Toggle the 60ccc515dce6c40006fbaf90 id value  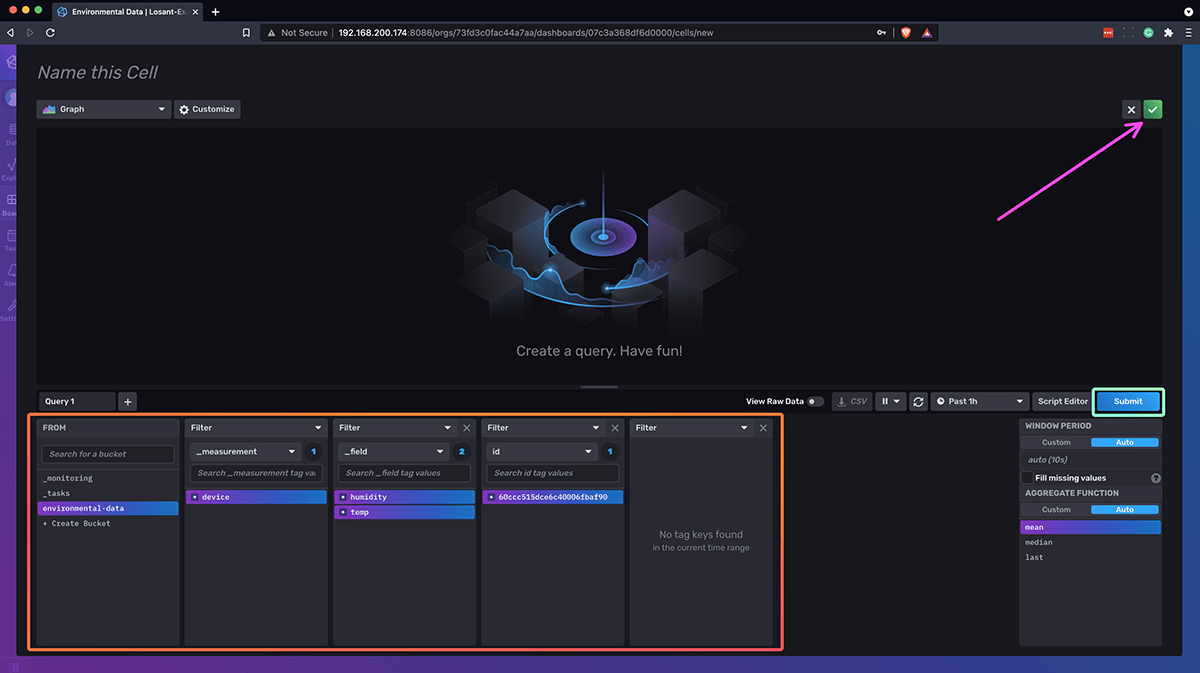[552, 497]
